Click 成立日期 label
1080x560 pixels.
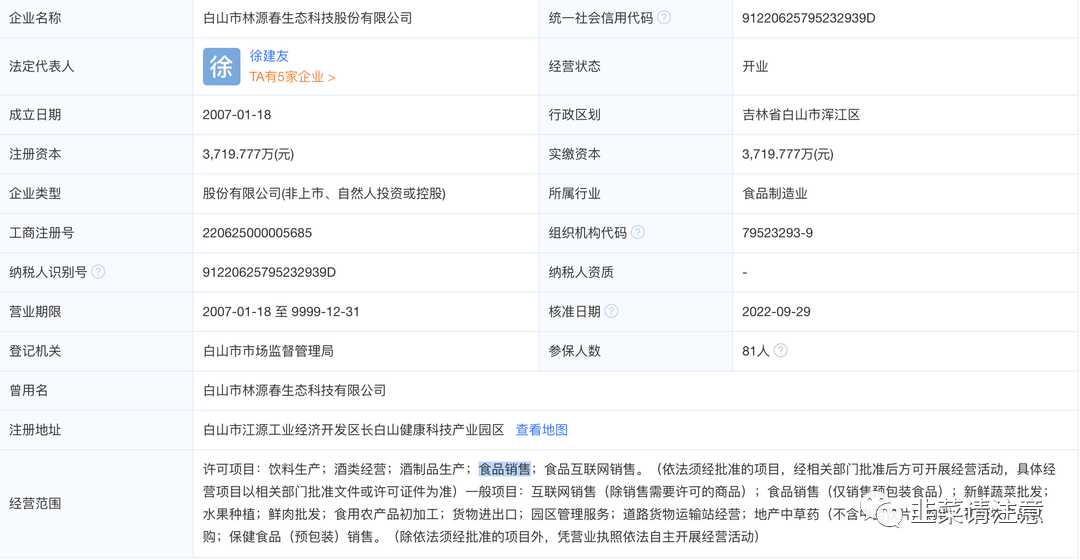point(35,115)
